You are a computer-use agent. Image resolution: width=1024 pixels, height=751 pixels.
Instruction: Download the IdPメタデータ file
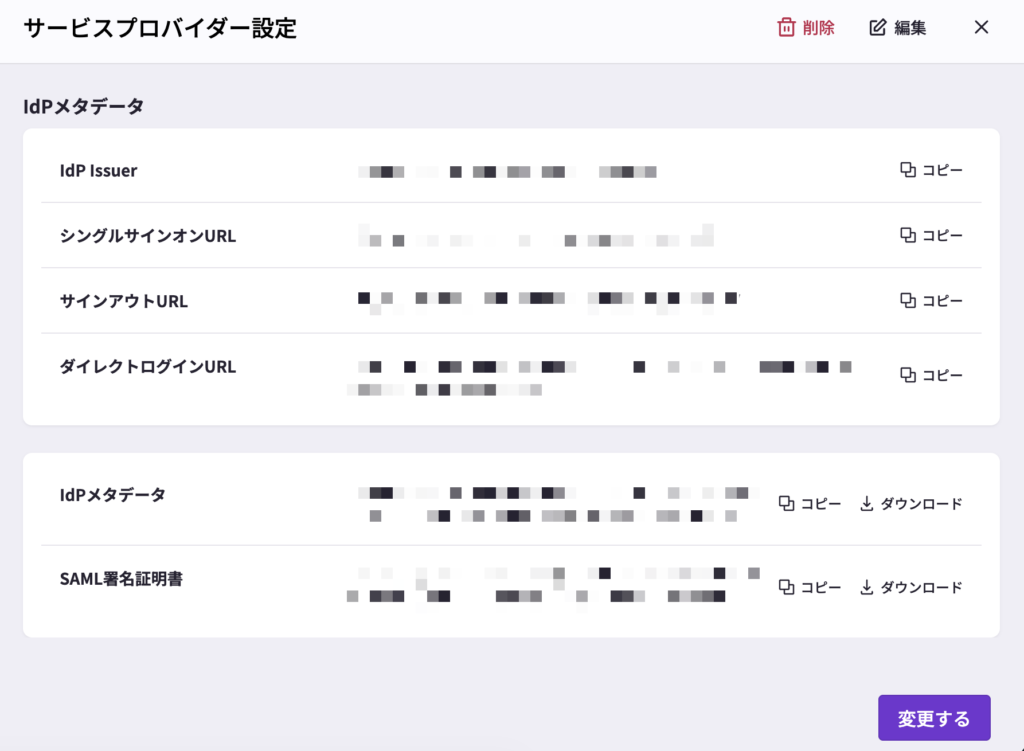pyautogui.click(x=911, y=503)
